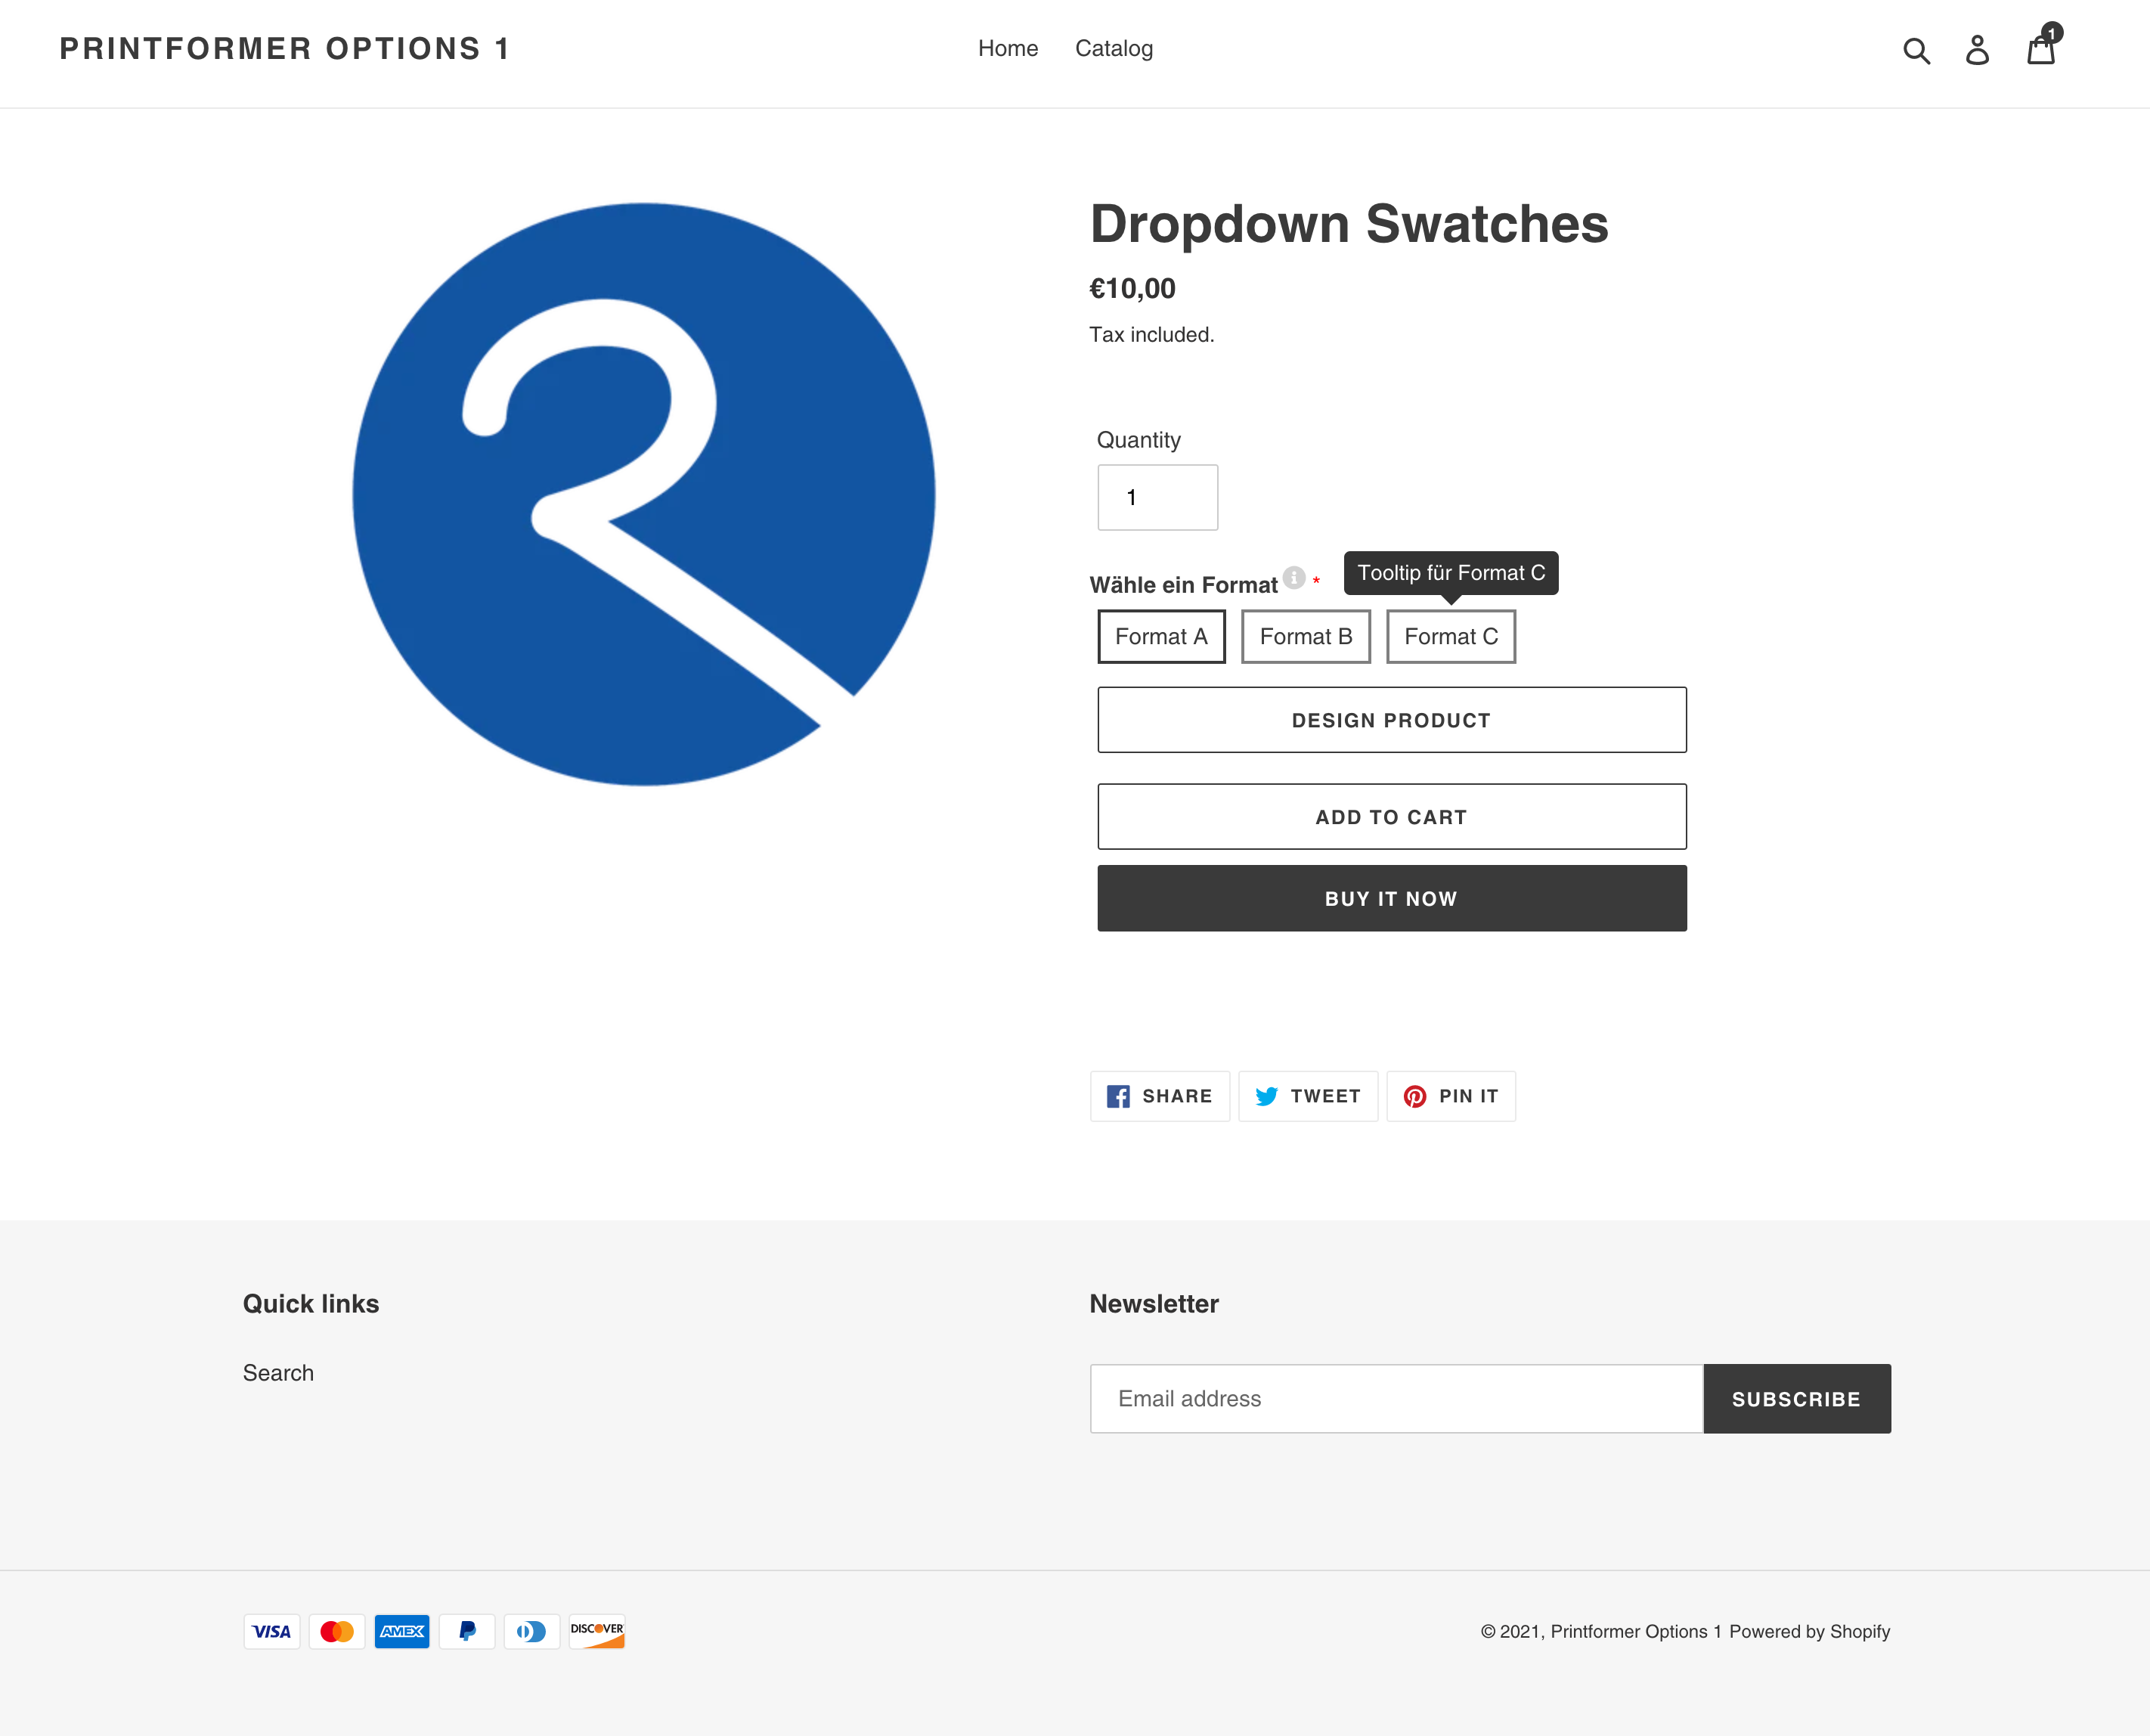Open the search icon in header
This screenshot has width=2150, height=1736.
(x=1915, y=50)
